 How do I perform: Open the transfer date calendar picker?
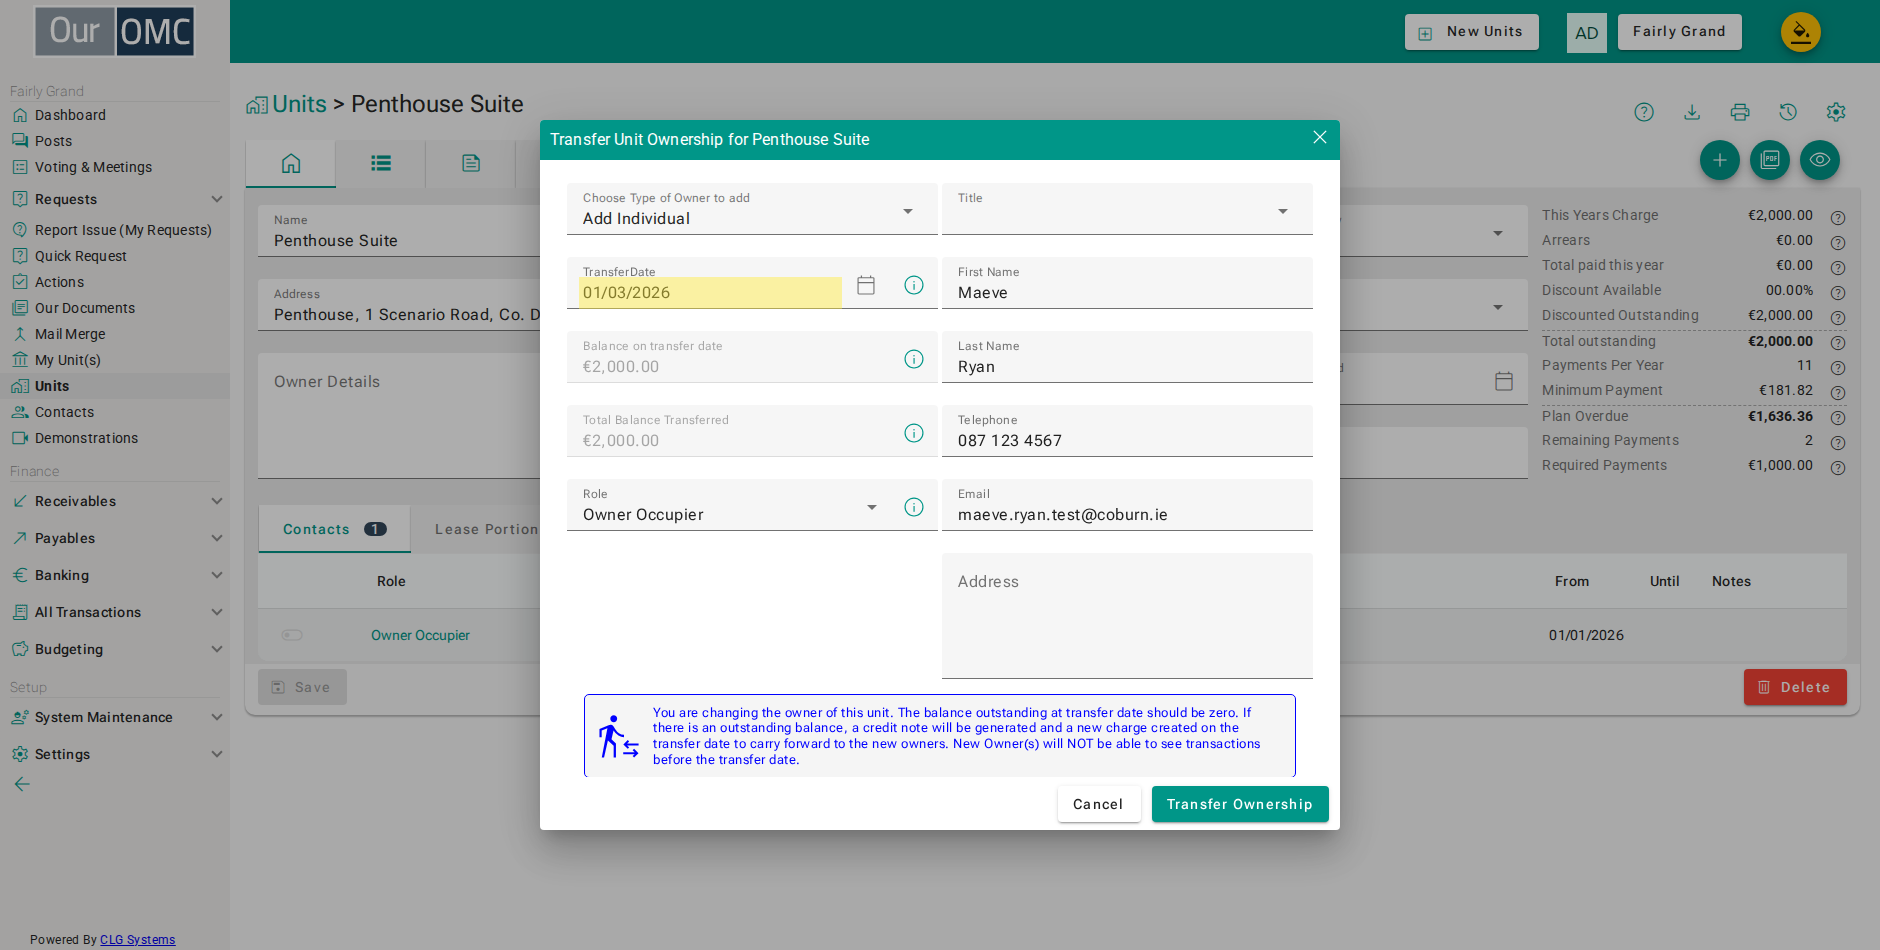click(866, 285)
